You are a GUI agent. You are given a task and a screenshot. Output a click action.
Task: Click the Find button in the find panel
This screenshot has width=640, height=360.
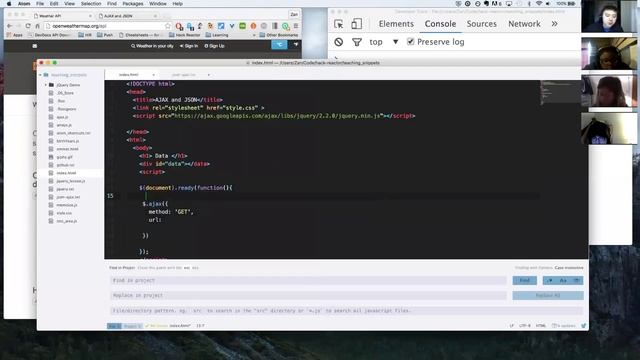524,280
